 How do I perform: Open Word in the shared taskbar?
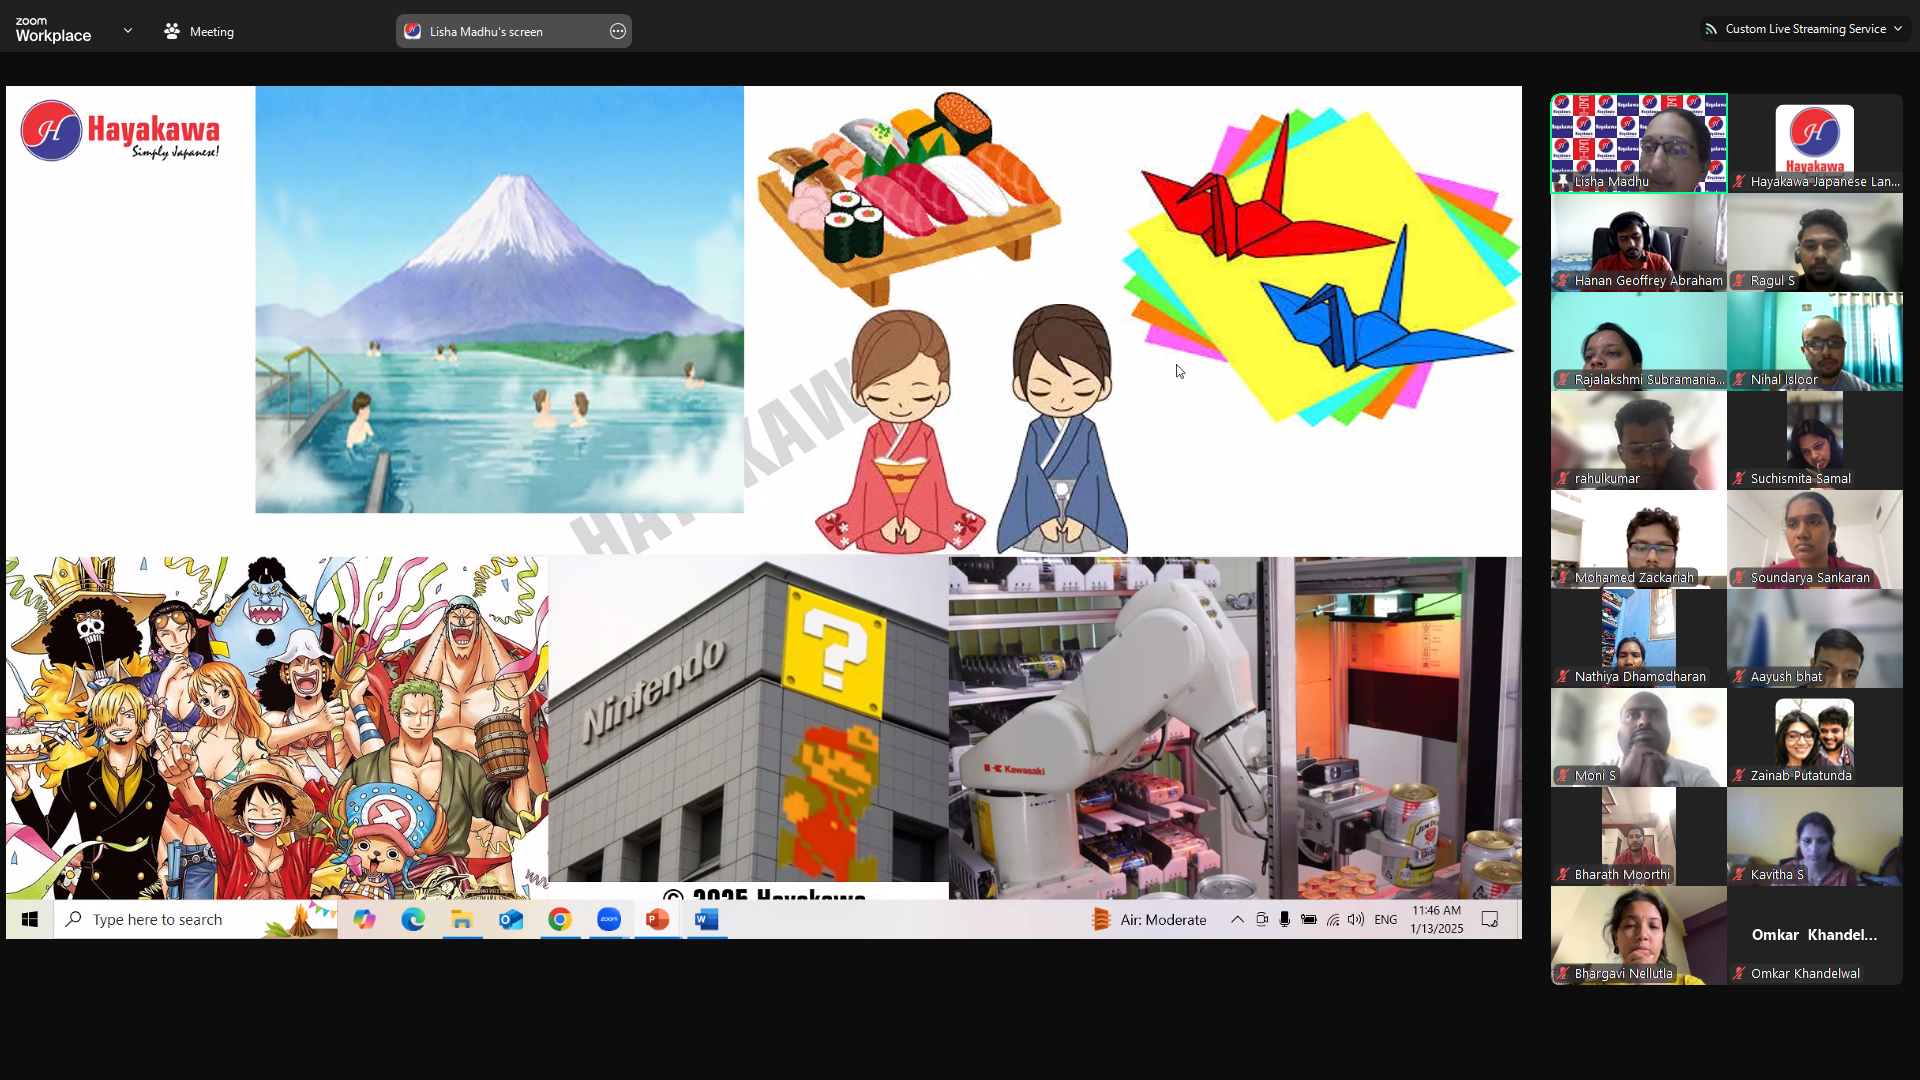(x=707, y=919)
